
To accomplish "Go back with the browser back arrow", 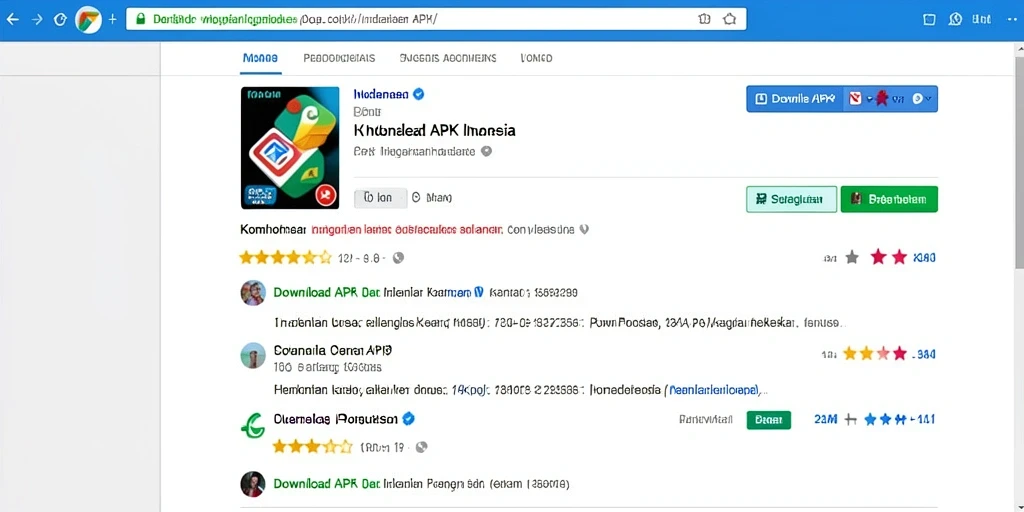I will (12, 20).
